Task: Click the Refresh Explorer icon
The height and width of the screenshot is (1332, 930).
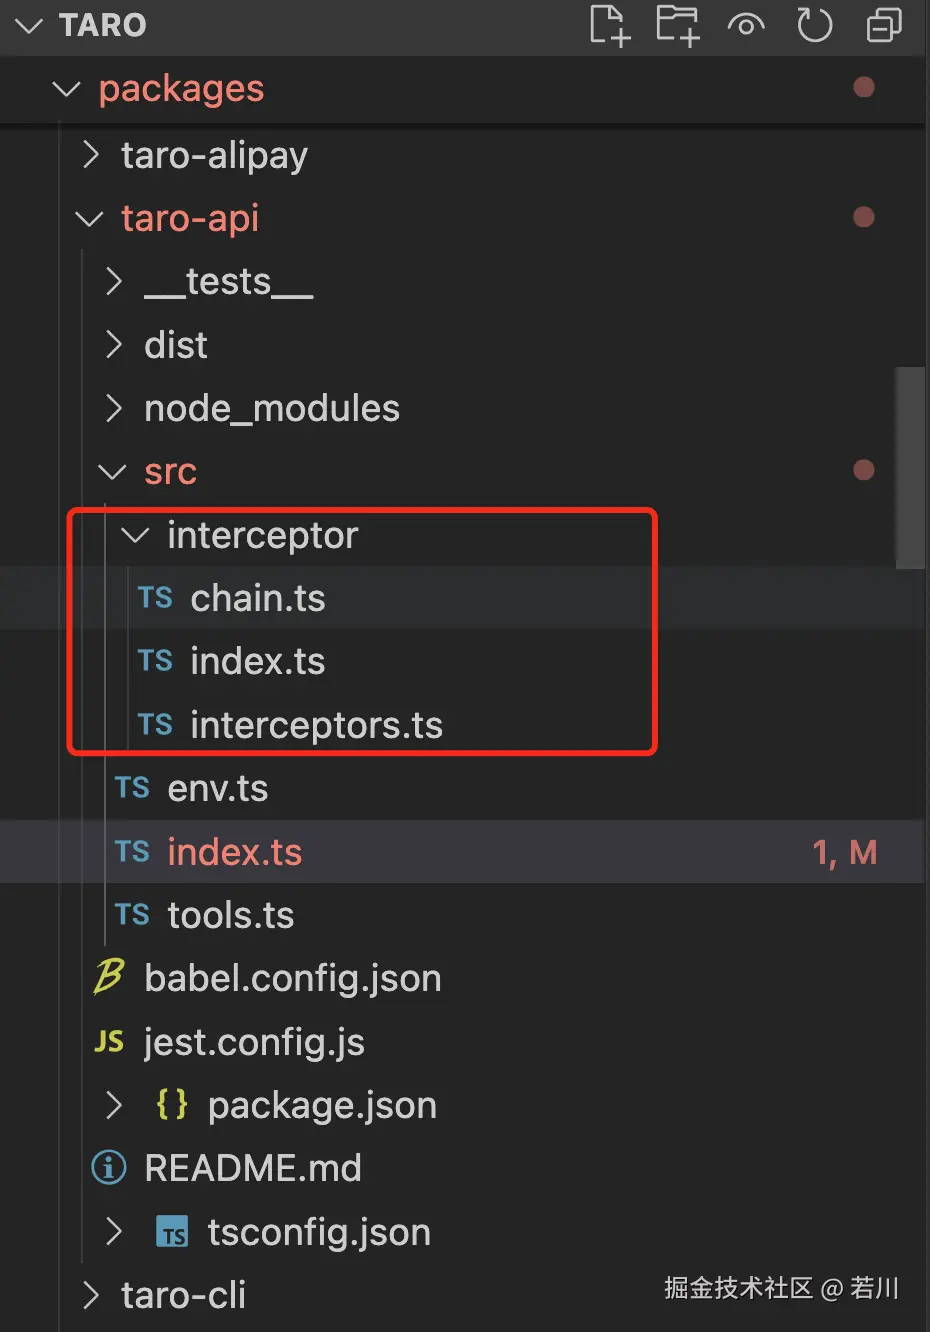Action: [815, 27]
